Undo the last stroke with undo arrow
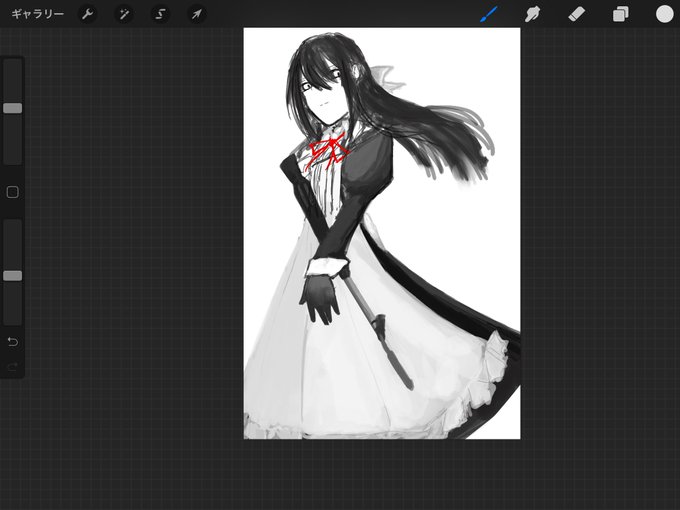 tap(13, 342)
